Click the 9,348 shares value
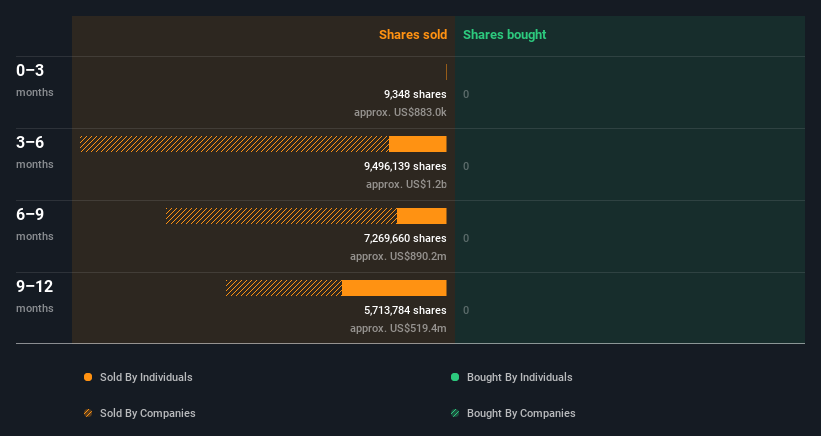Image resolution: width=821 pixels, height=436 pixels. 415,94
